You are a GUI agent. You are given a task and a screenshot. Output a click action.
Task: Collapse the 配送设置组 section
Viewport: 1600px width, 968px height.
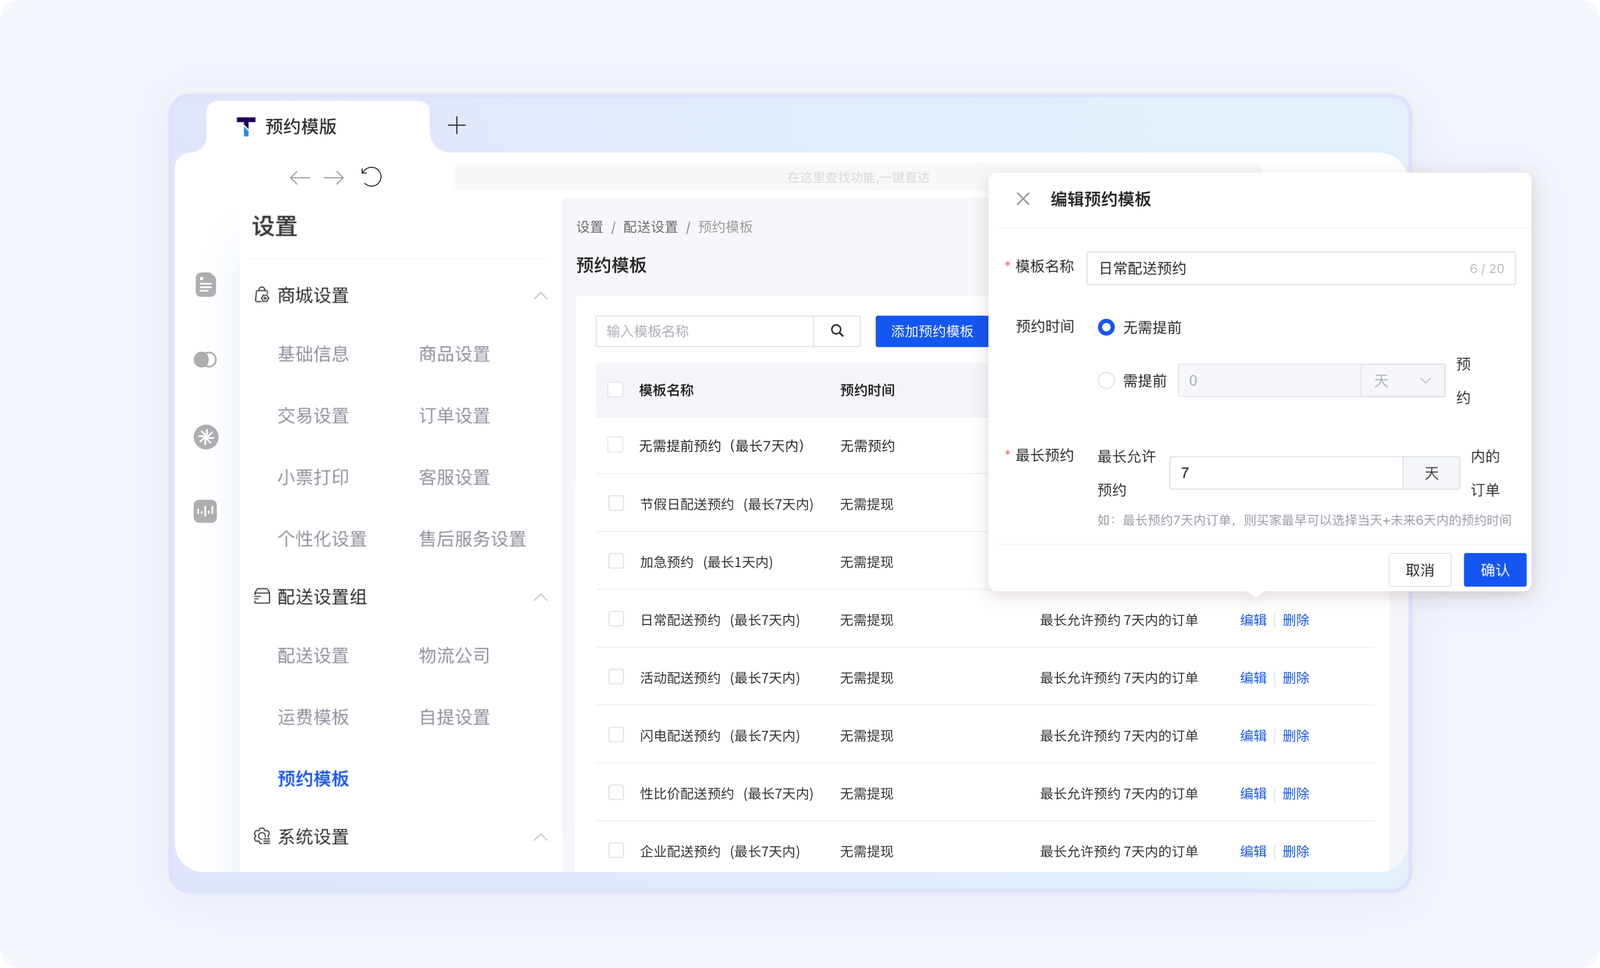tap(540, 597)
